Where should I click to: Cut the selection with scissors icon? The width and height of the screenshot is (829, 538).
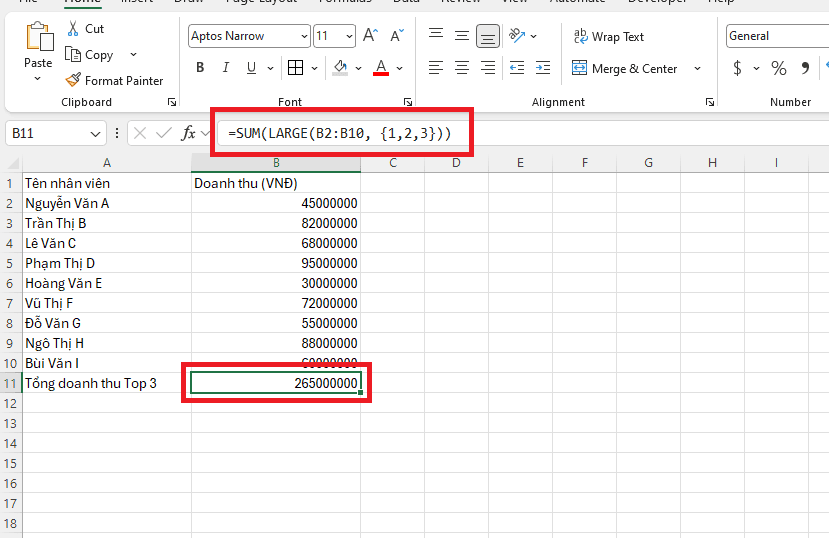pos(73,29)
